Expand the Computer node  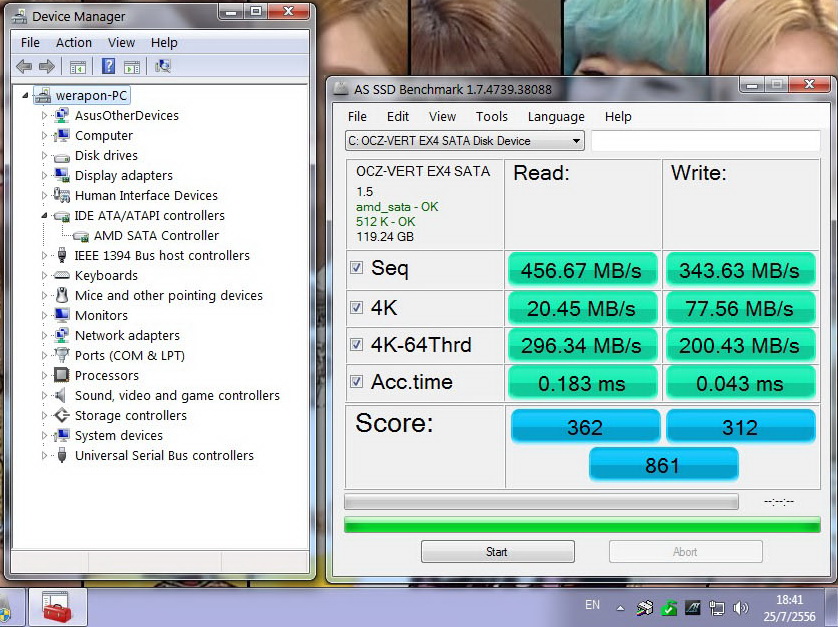tap(44, 136)
